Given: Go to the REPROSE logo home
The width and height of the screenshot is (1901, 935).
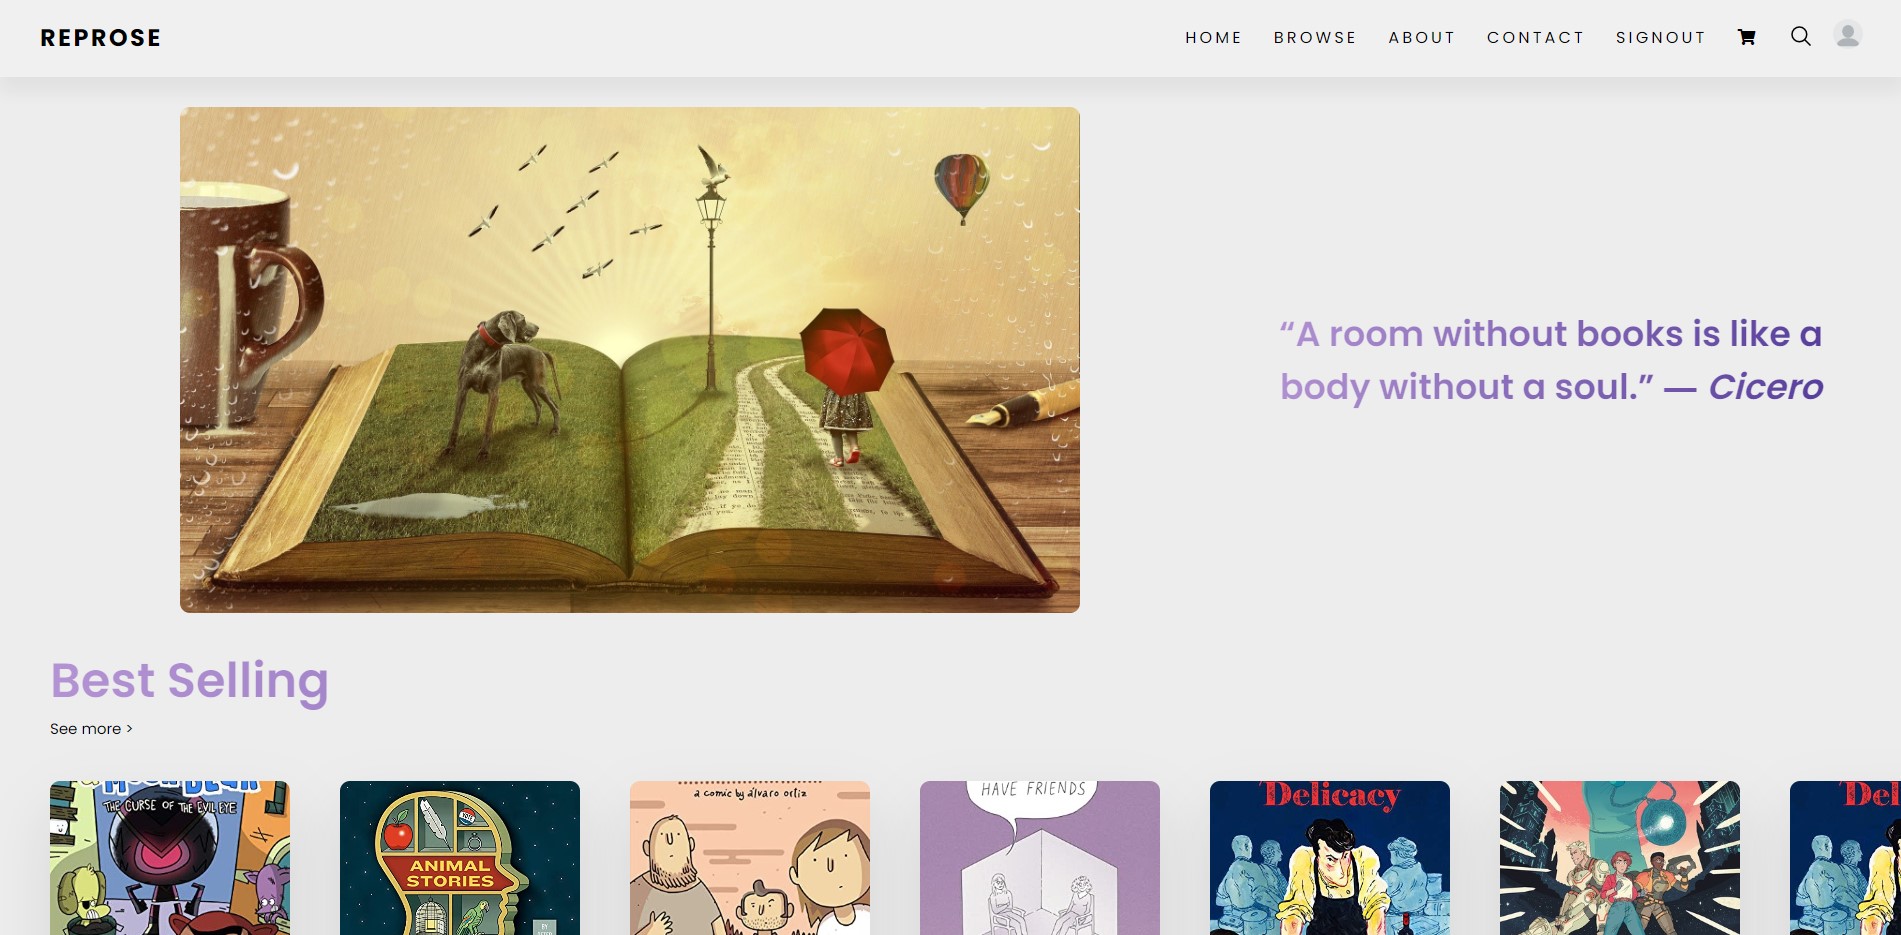Looking at the screenshot, I should point(100,38).
